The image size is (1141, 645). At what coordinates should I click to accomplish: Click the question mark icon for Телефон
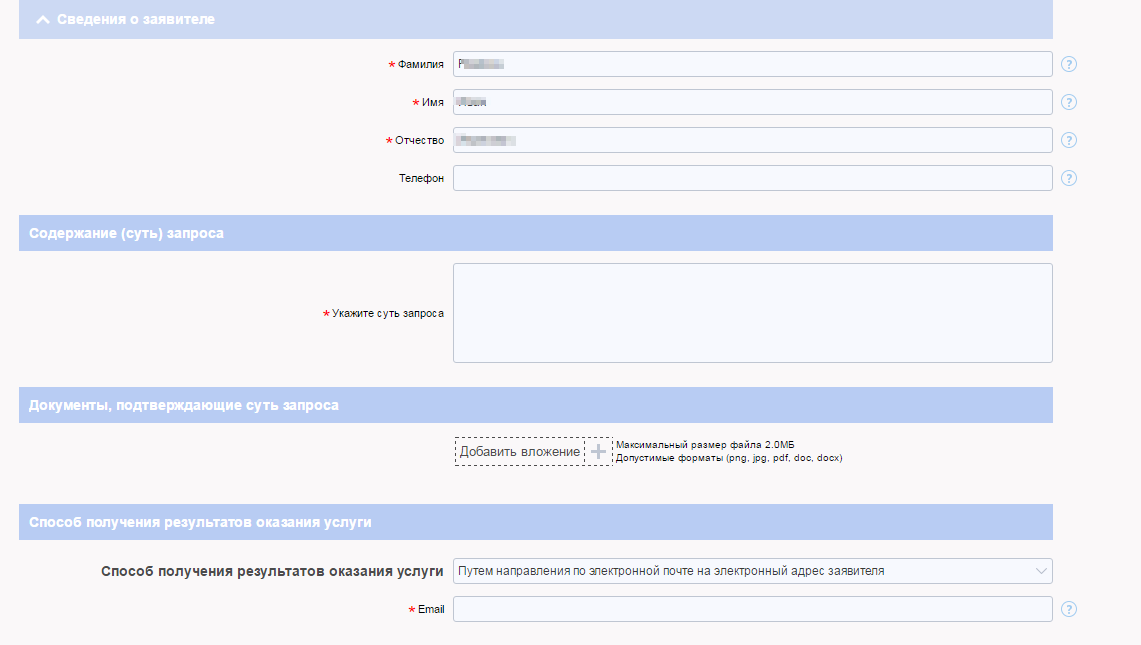1068,178
